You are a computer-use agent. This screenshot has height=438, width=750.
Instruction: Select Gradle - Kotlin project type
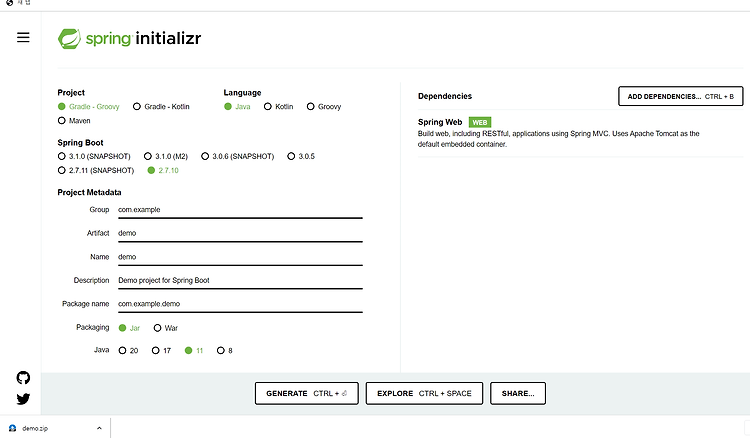(x=161, y=107)
